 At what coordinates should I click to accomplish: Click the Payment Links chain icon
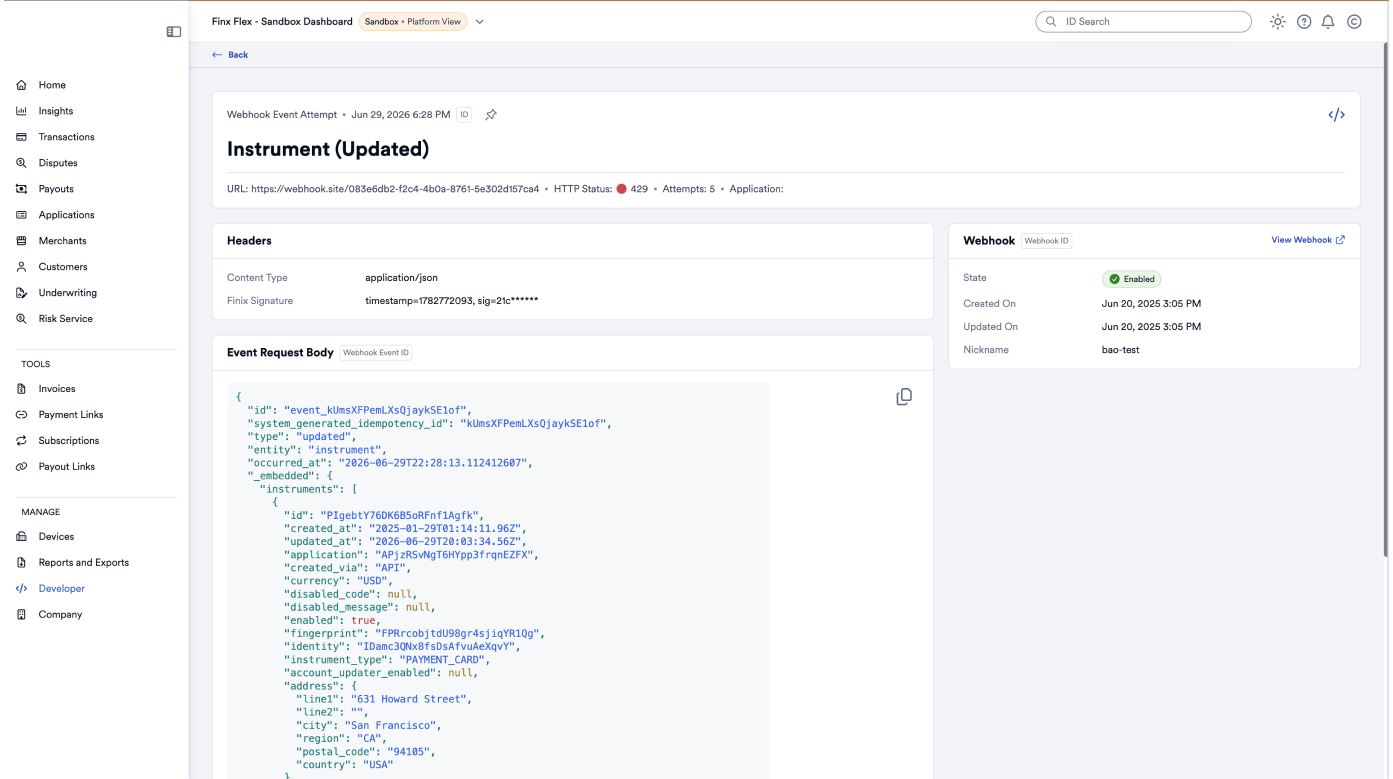(x=21, y=415)
